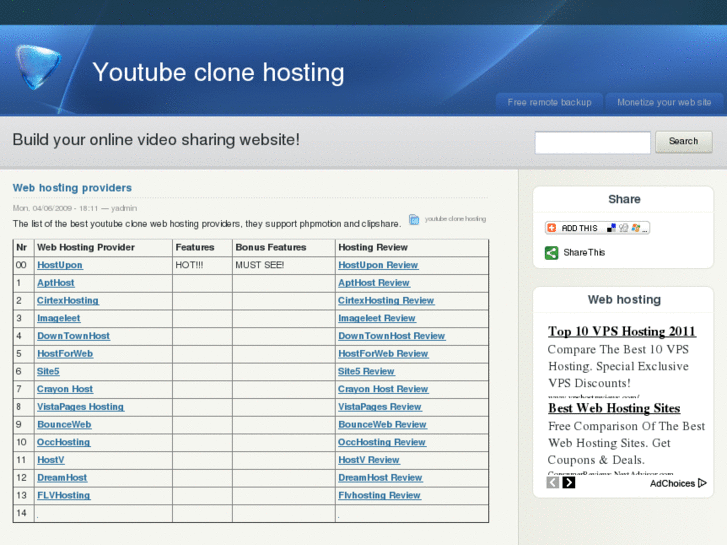Open the VistaPages Hosting provider link
This screenshot has width=727, height=545.
pos(80,407)
